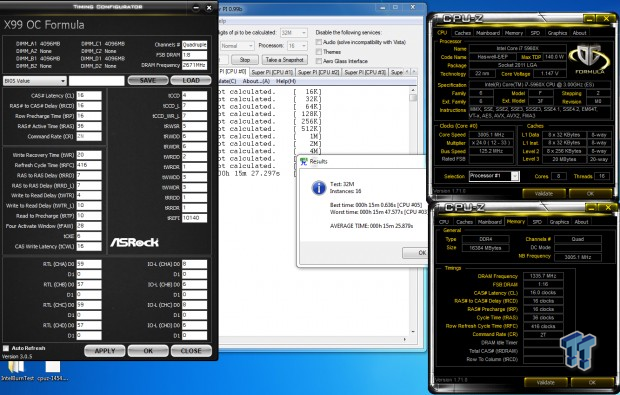Click the tCCD field in Timing Configurator

[195, 95]
